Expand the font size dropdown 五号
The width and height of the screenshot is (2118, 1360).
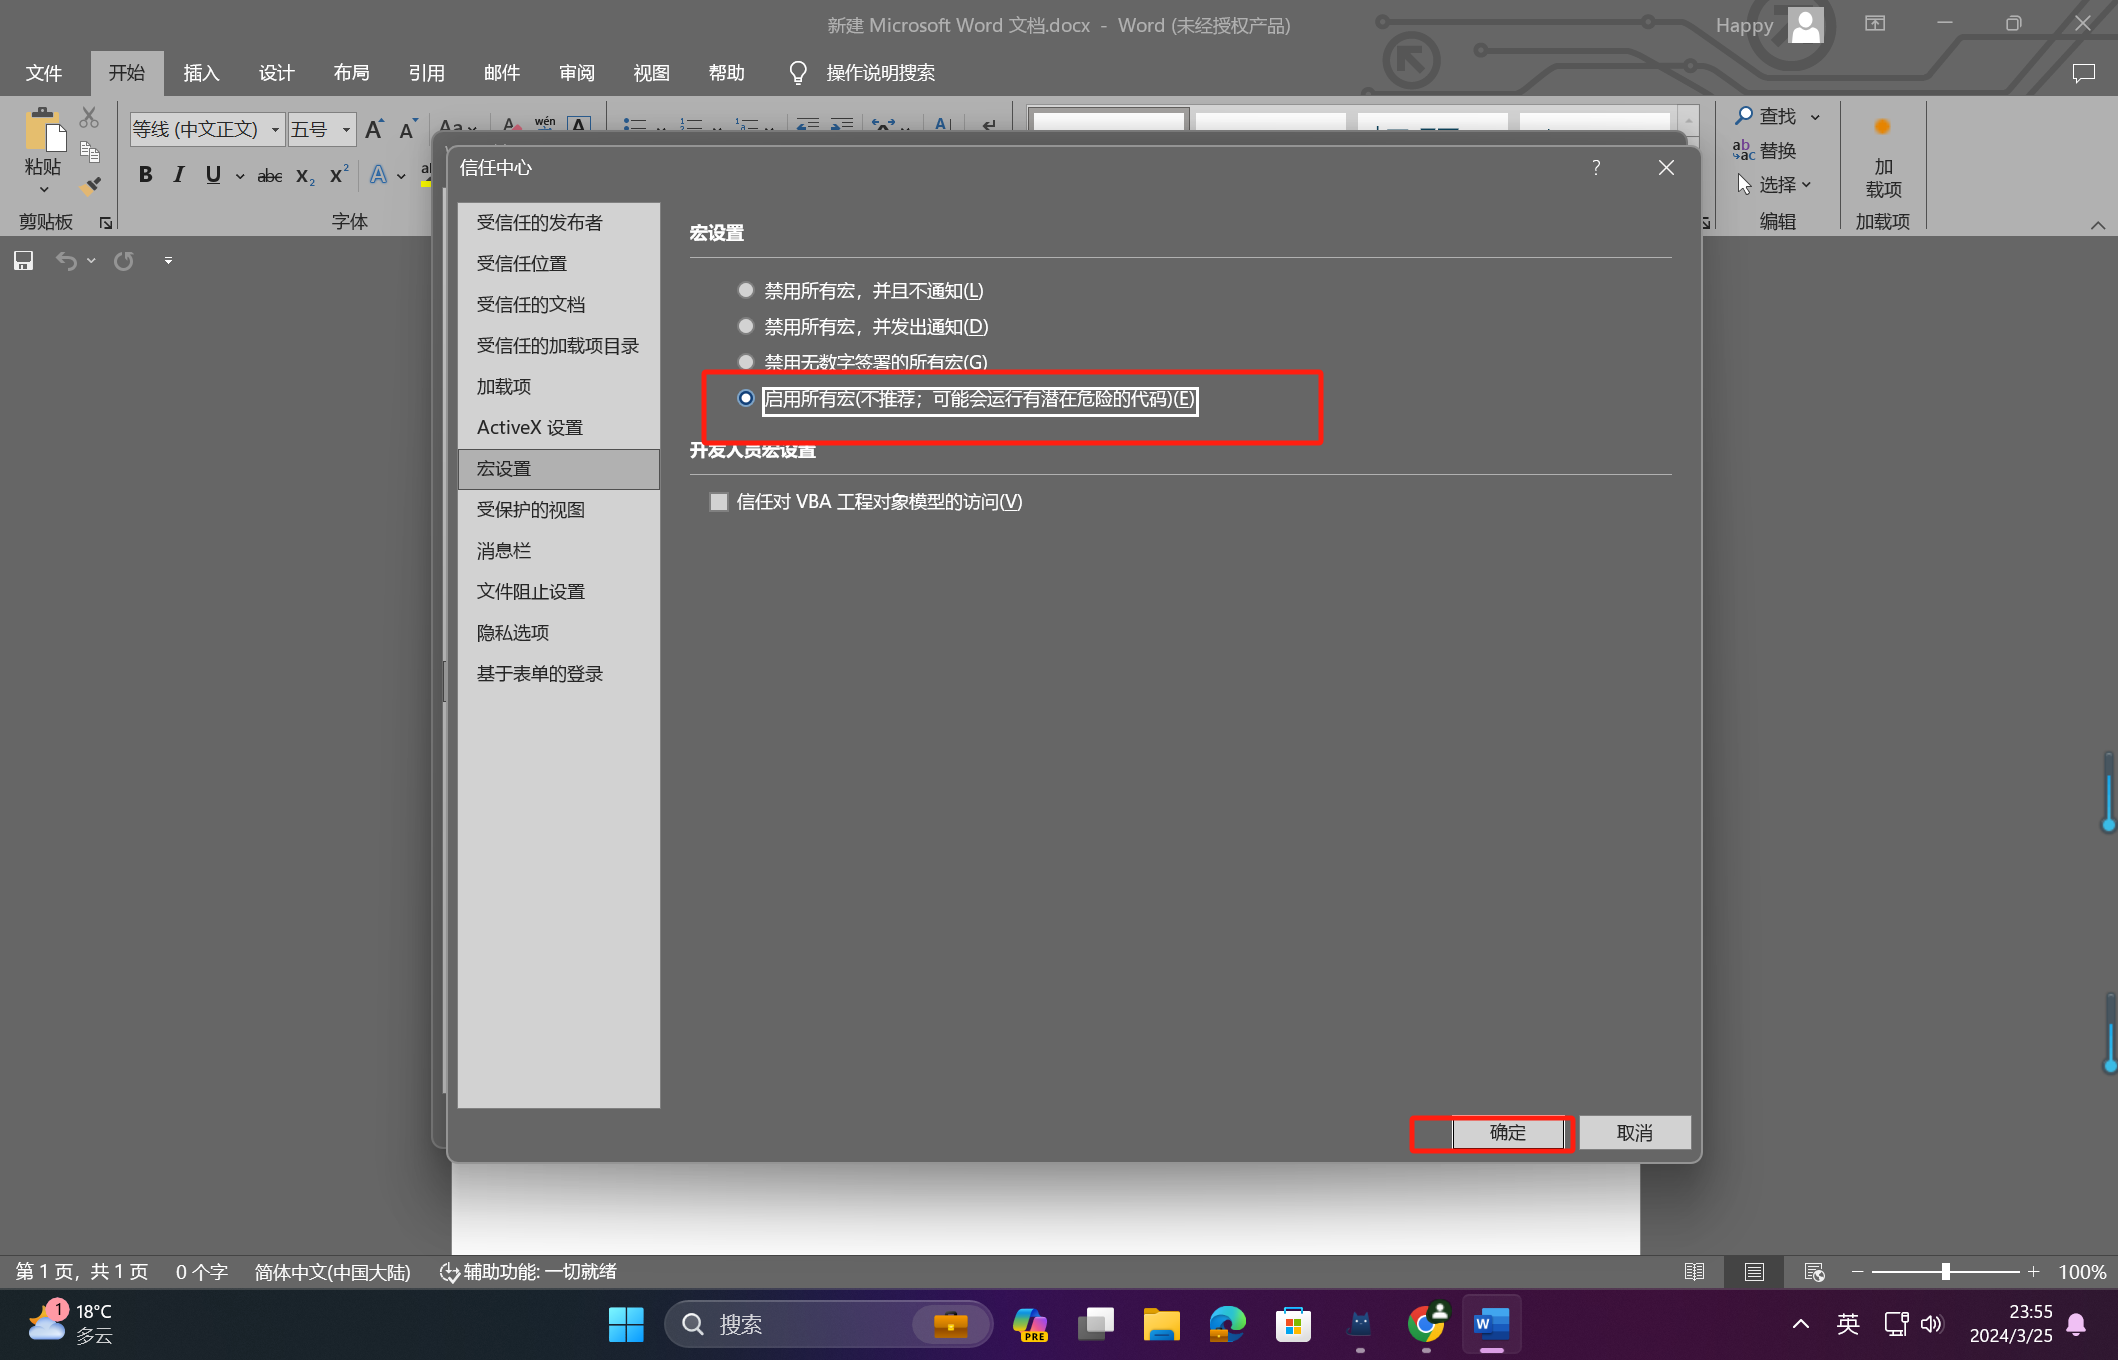pos(346,130)
